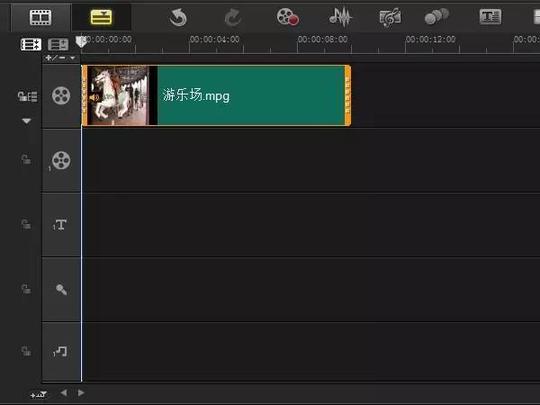The height and width of the screenshot is (405, 540).
Task: Open the Subtitle Editor
Action: click(490, 17)
